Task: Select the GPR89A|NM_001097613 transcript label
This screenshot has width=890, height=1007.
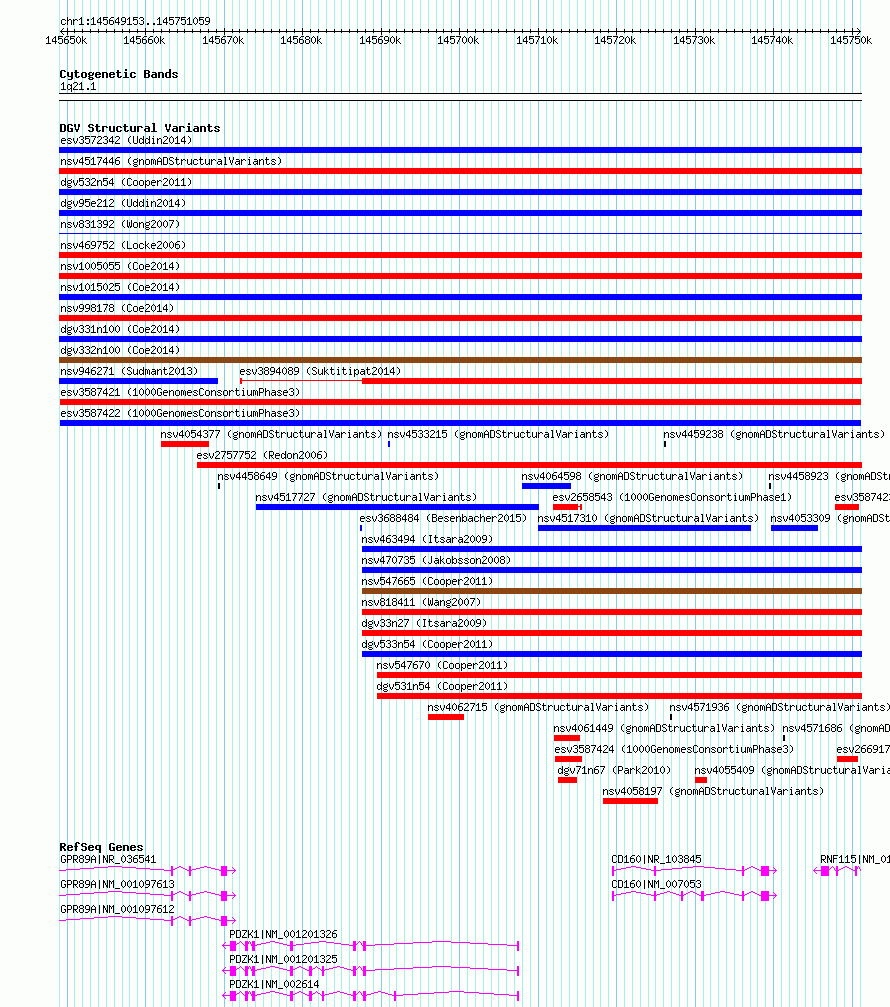Action: point(117,884)
